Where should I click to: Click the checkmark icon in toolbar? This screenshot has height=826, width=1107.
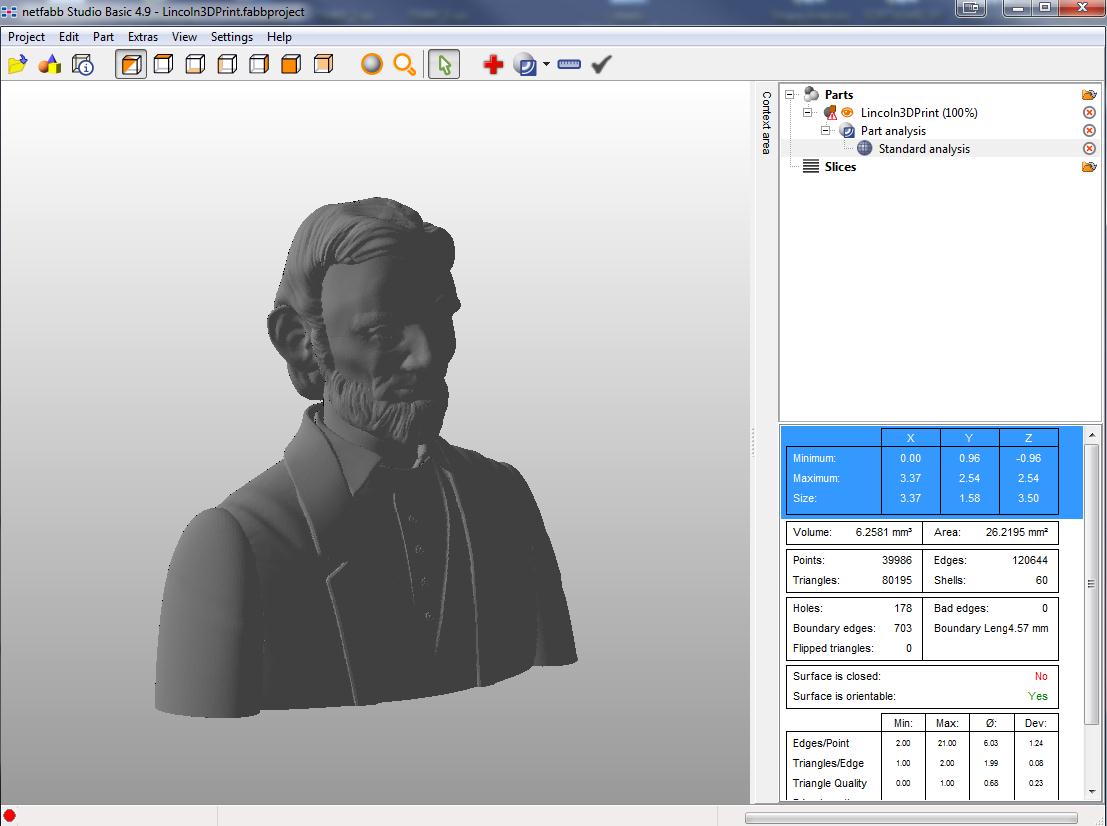(x=601, y=65)
